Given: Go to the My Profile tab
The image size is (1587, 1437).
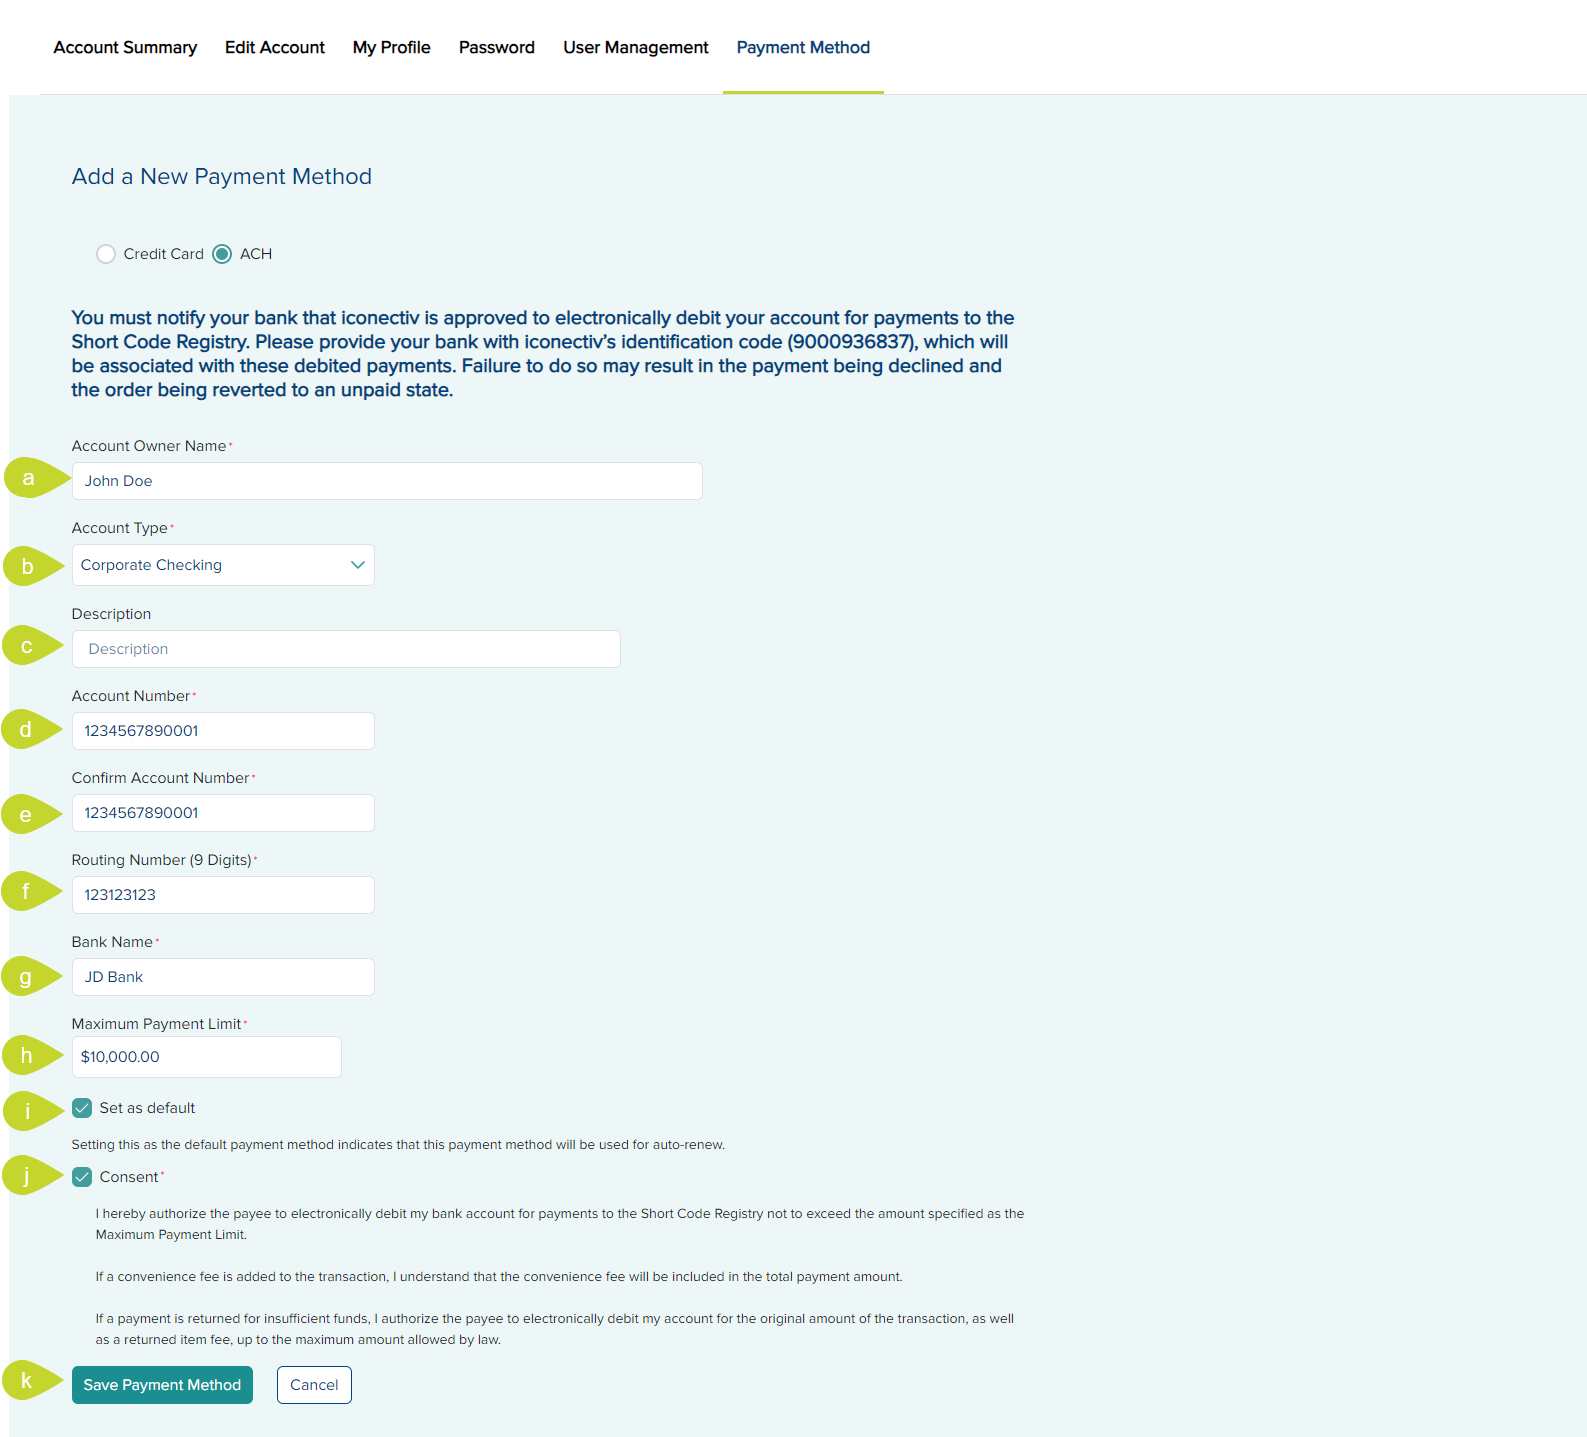Looking at the screenshot, I should pos(392,47).
